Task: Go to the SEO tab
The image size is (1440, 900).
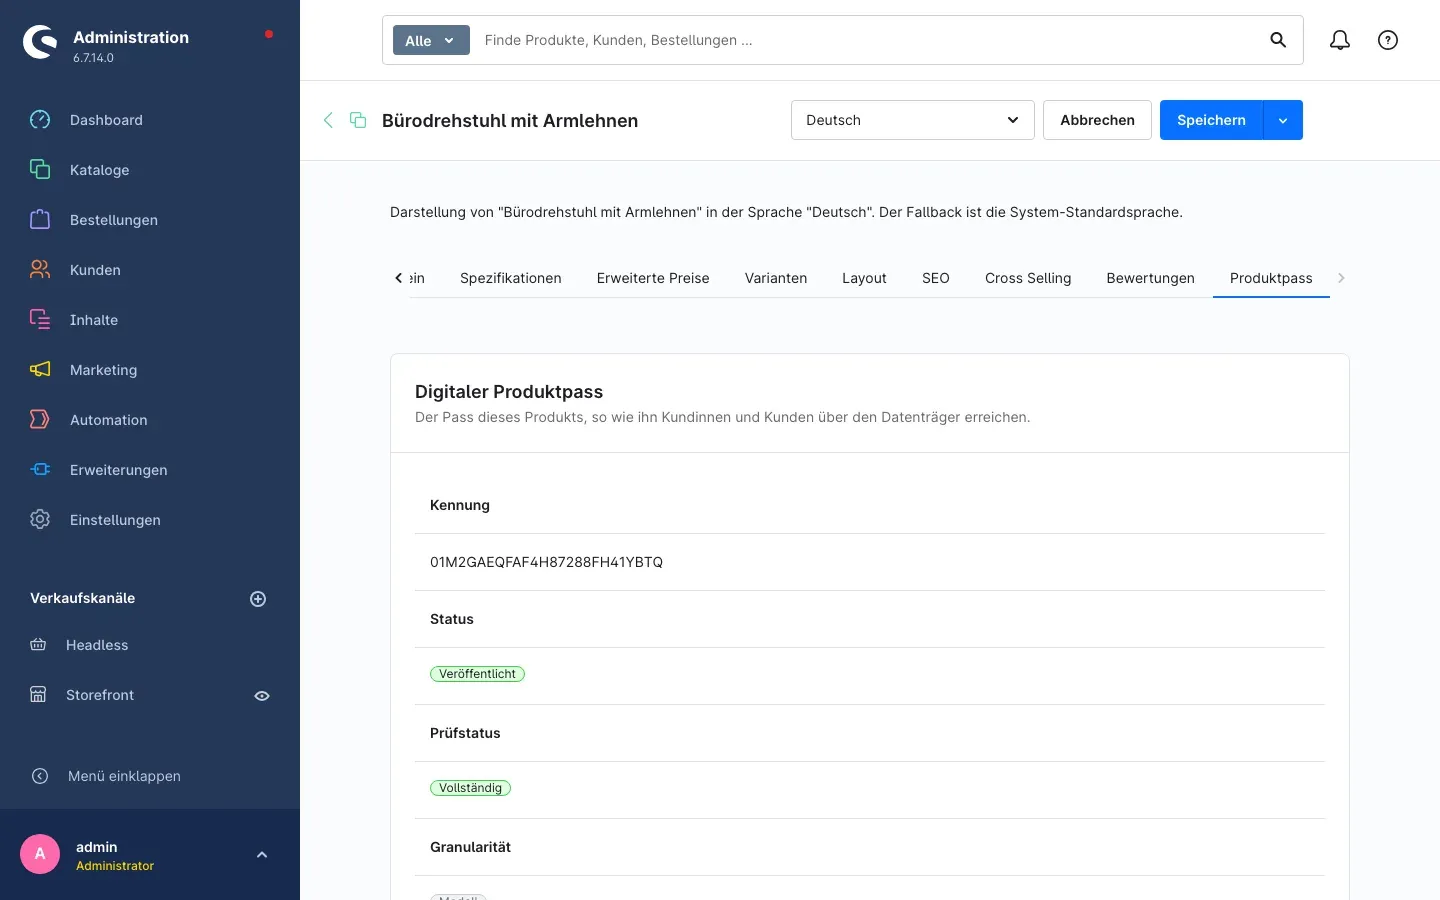Action: coord(936,278)
